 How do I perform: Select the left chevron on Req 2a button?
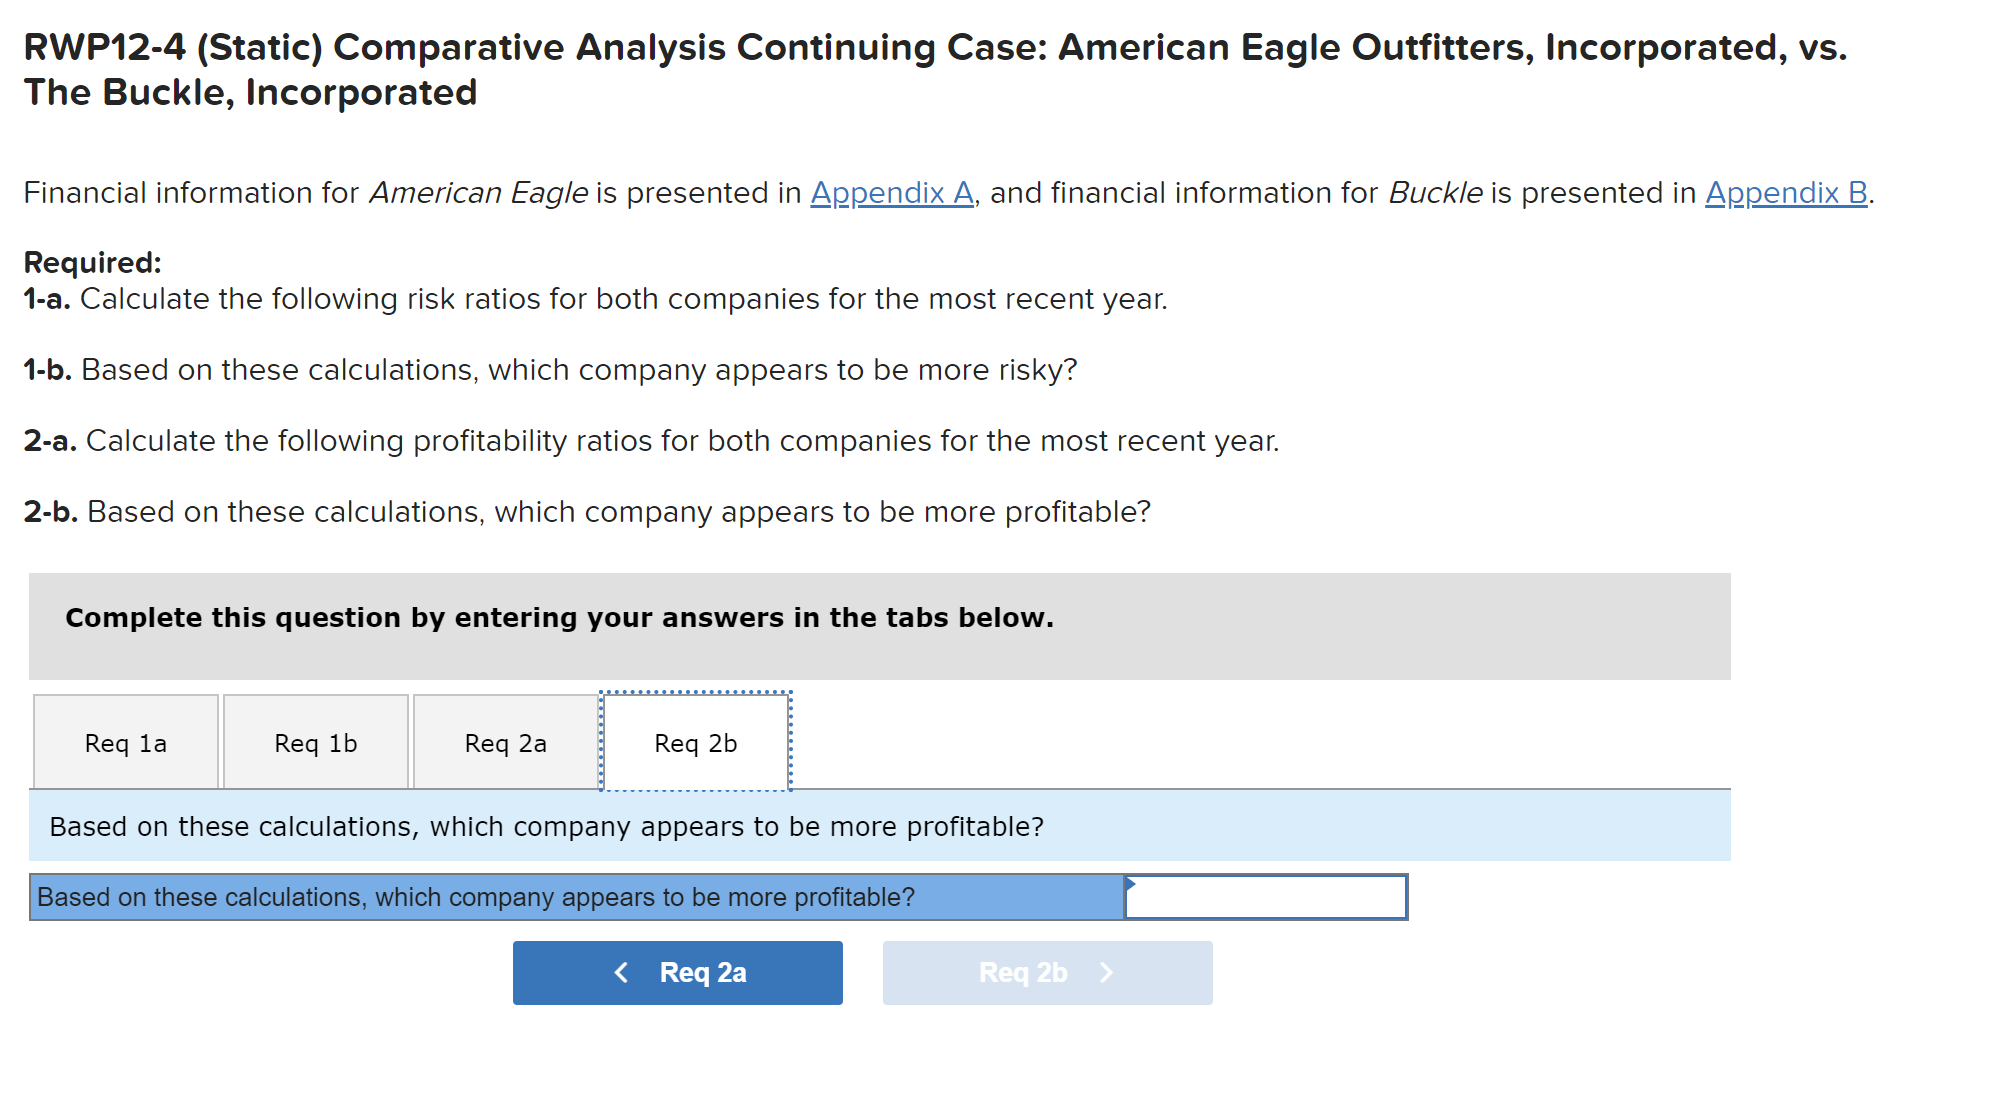[621, 971]
